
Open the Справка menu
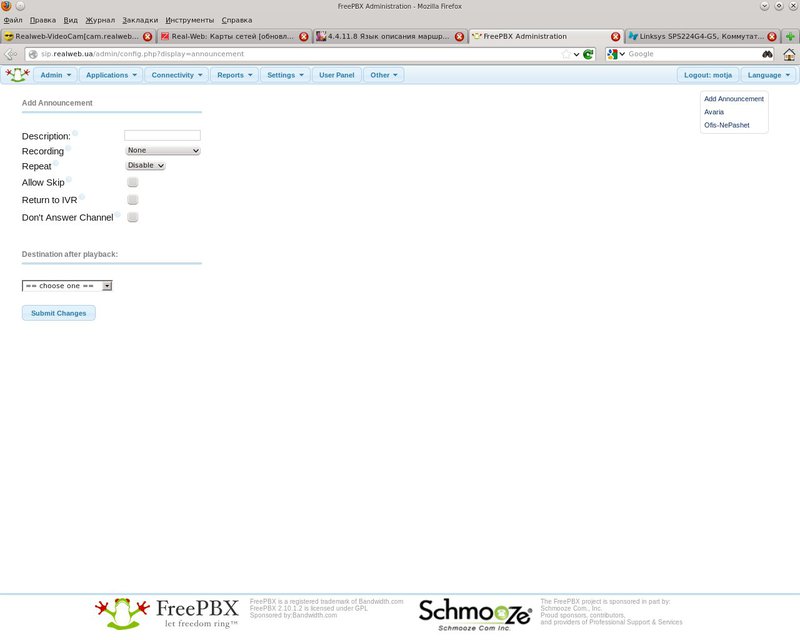click(237, 20)
